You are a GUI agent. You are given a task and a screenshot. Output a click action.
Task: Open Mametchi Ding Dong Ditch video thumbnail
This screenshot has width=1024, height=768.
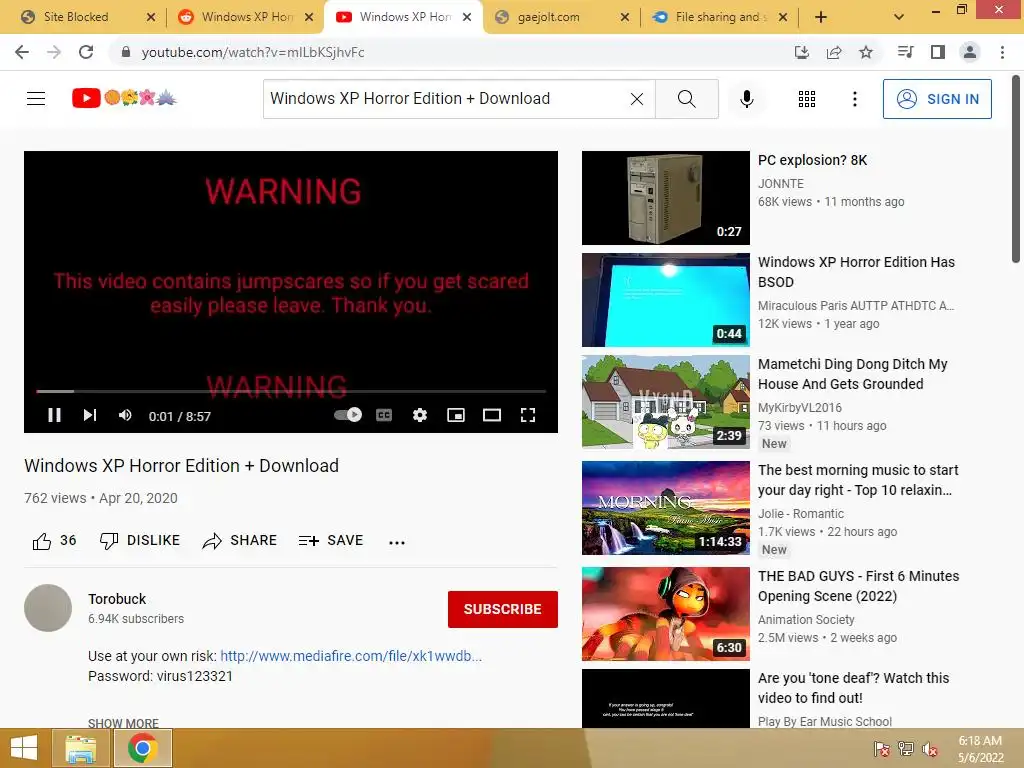[665, 402]
